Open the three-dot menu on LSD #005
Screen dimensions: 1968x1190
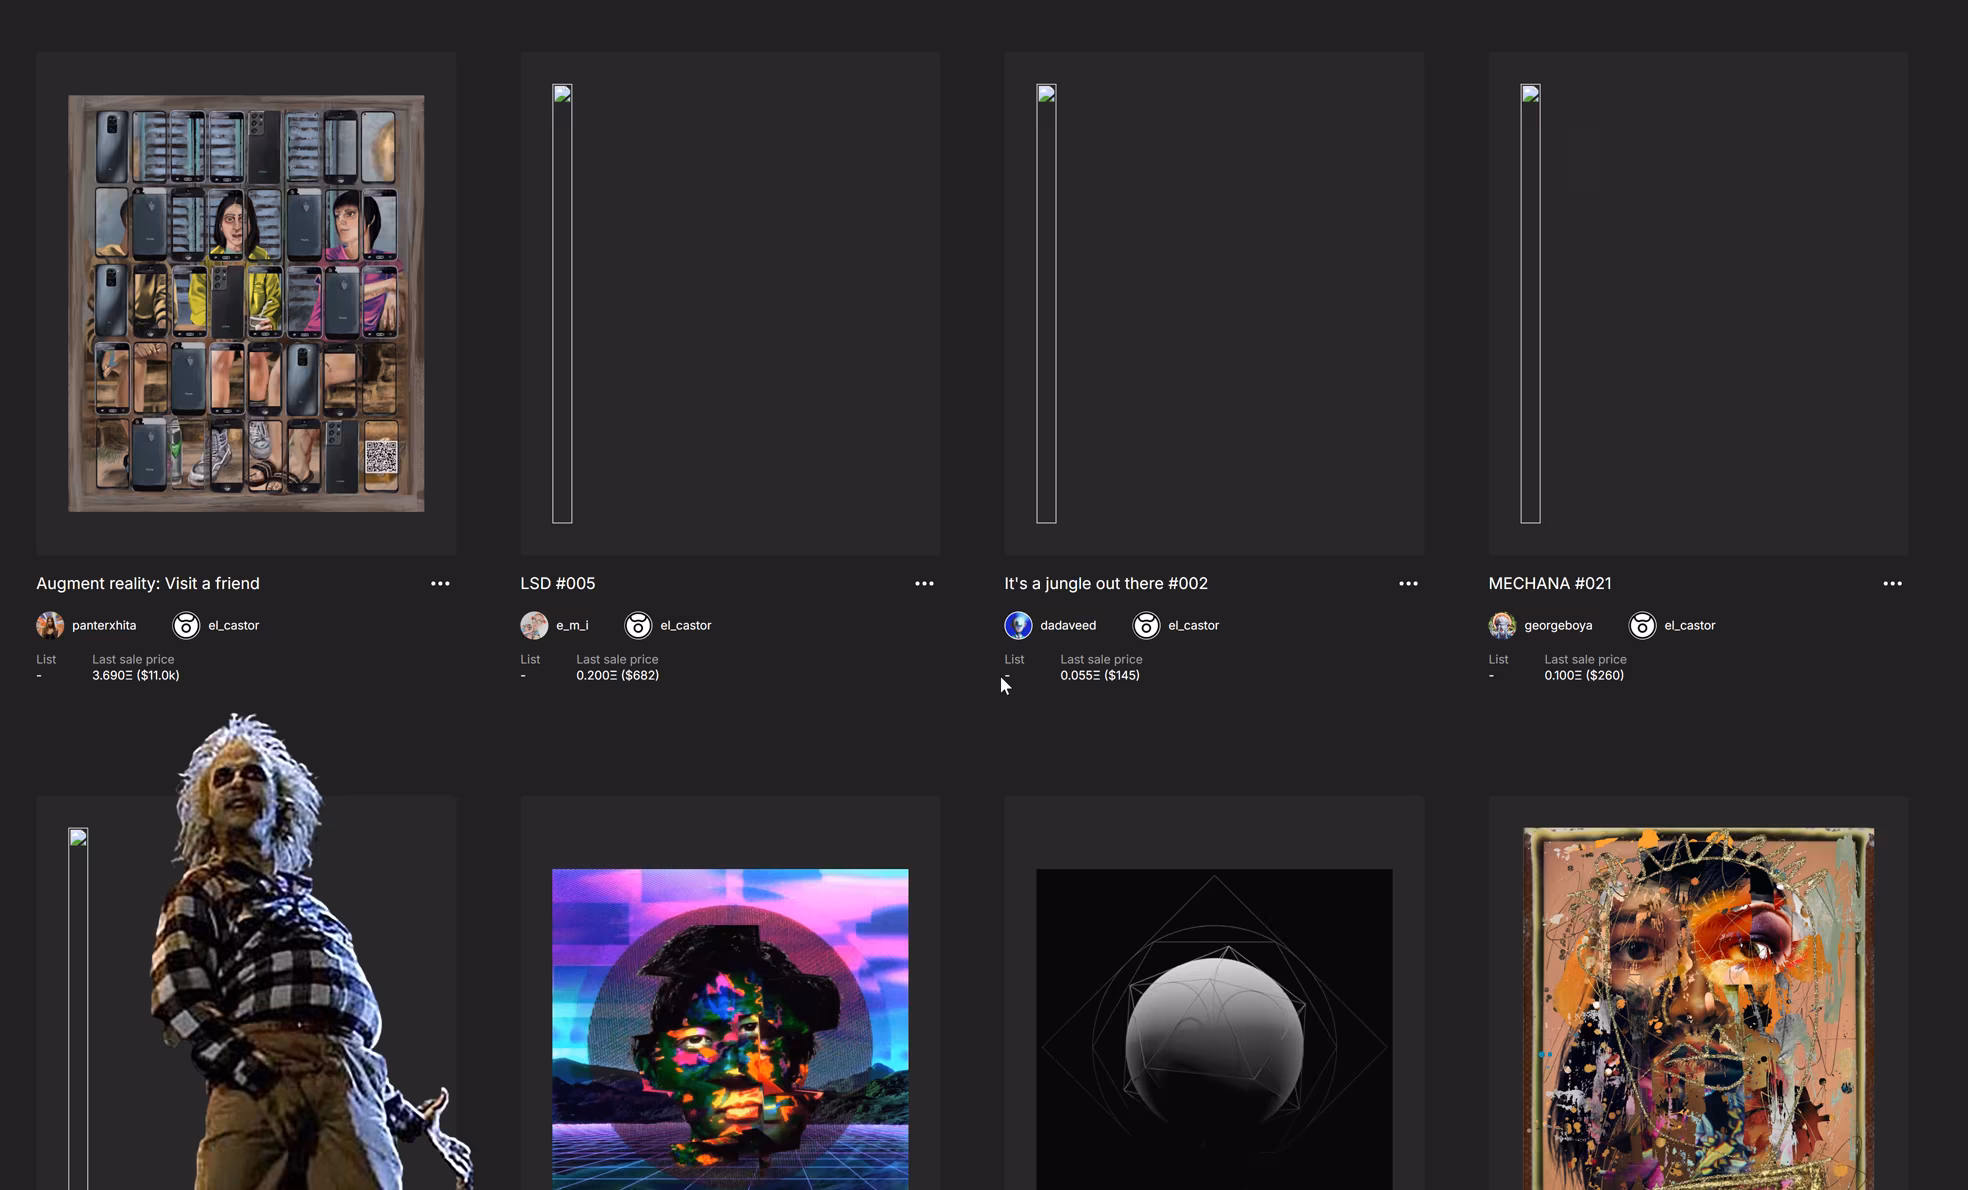click(x=924, y=583)
